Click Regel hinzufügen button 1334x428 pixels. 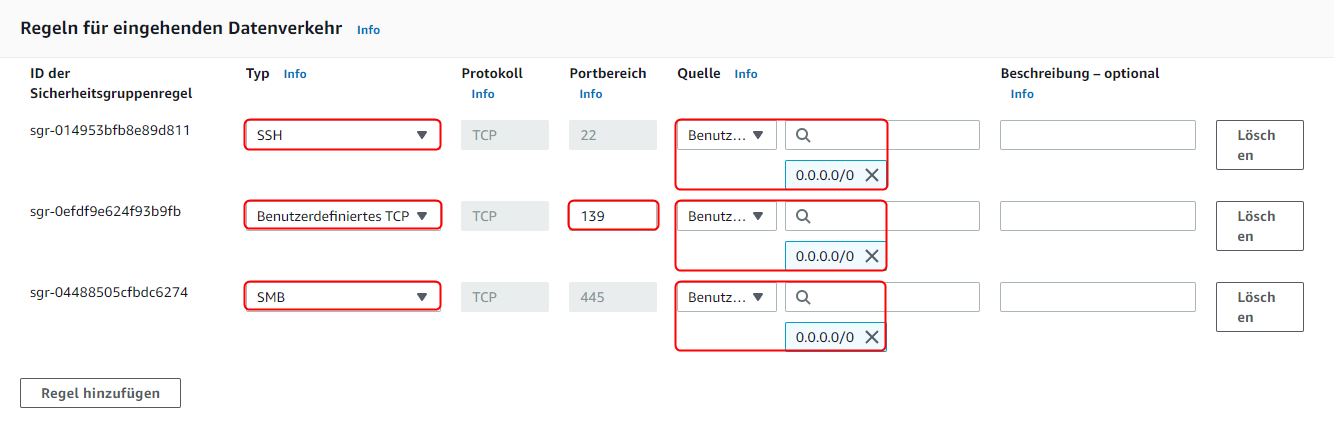click(100, 393)
